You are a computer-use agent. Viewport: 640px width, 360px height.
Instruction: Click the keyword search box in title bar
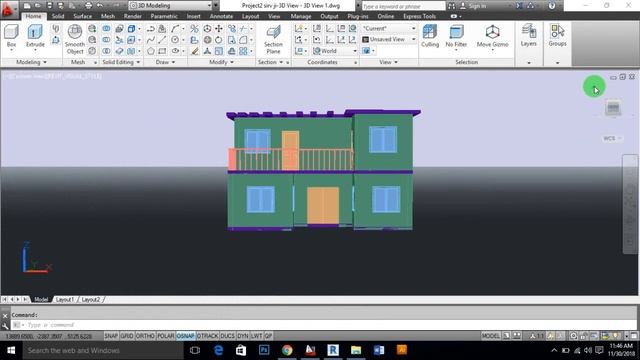click(403, 6)
